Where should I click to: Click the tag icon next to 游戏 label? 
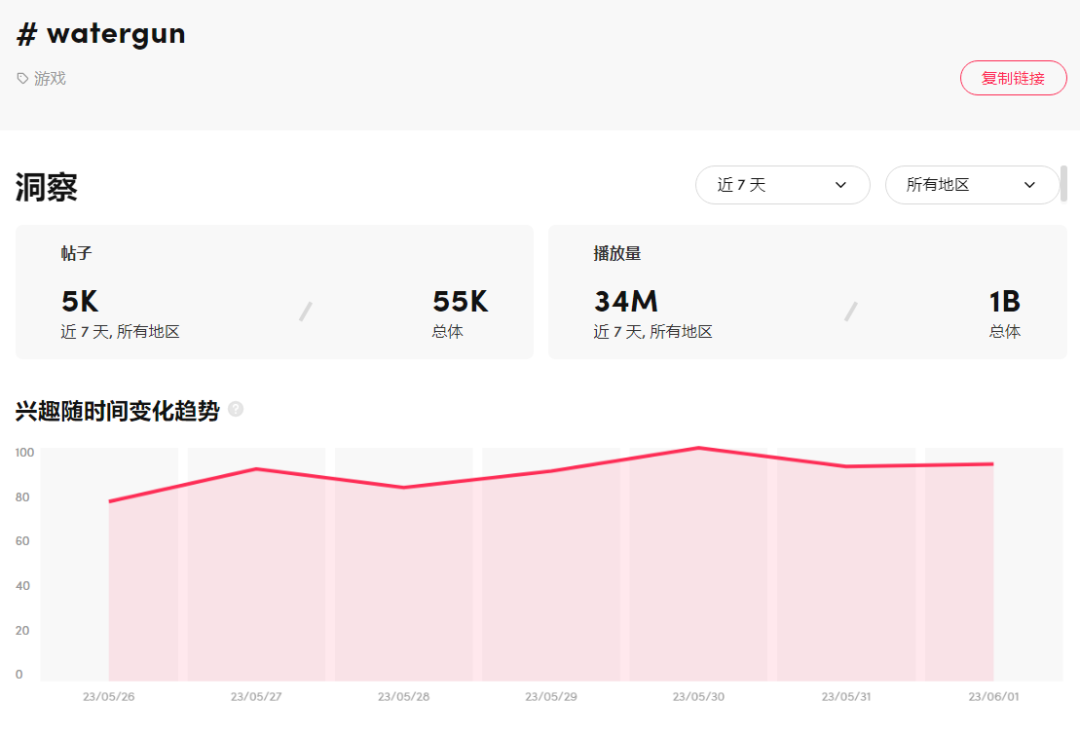coord(21,77)
